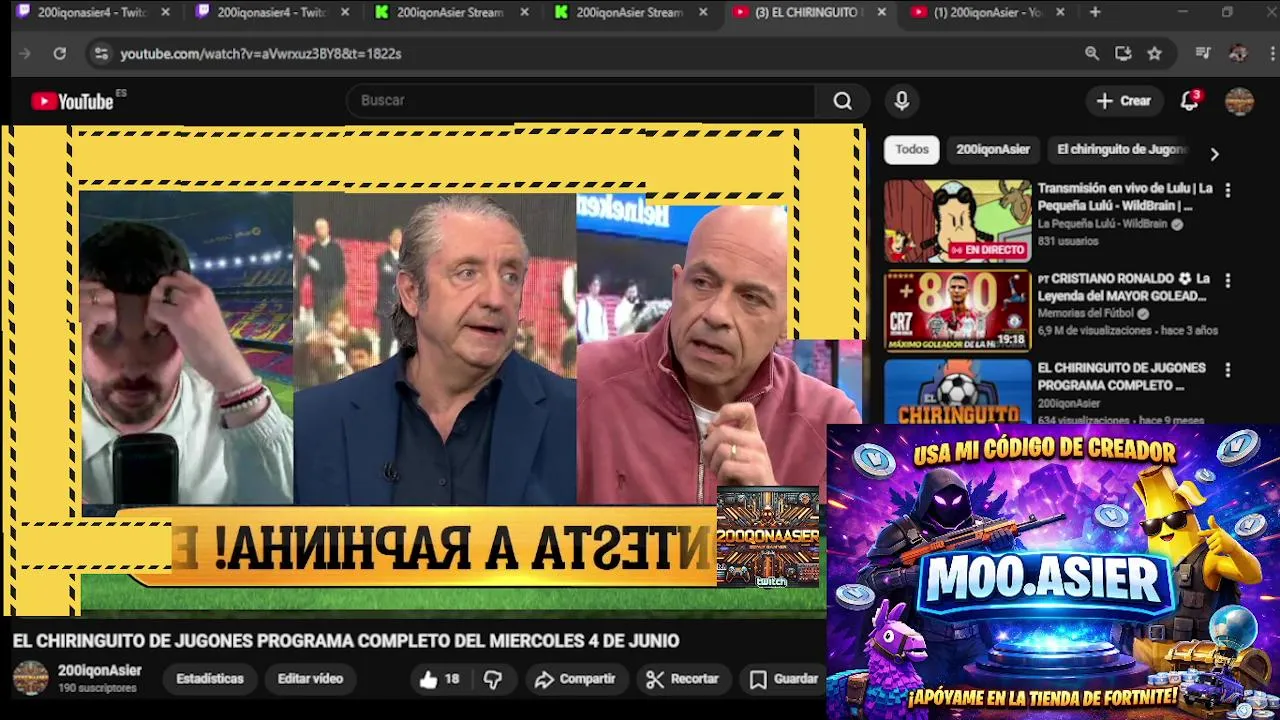Open 'CRISTIANO RONALDO La Leyenda' video title
1280x720 pixels.
1124,287
